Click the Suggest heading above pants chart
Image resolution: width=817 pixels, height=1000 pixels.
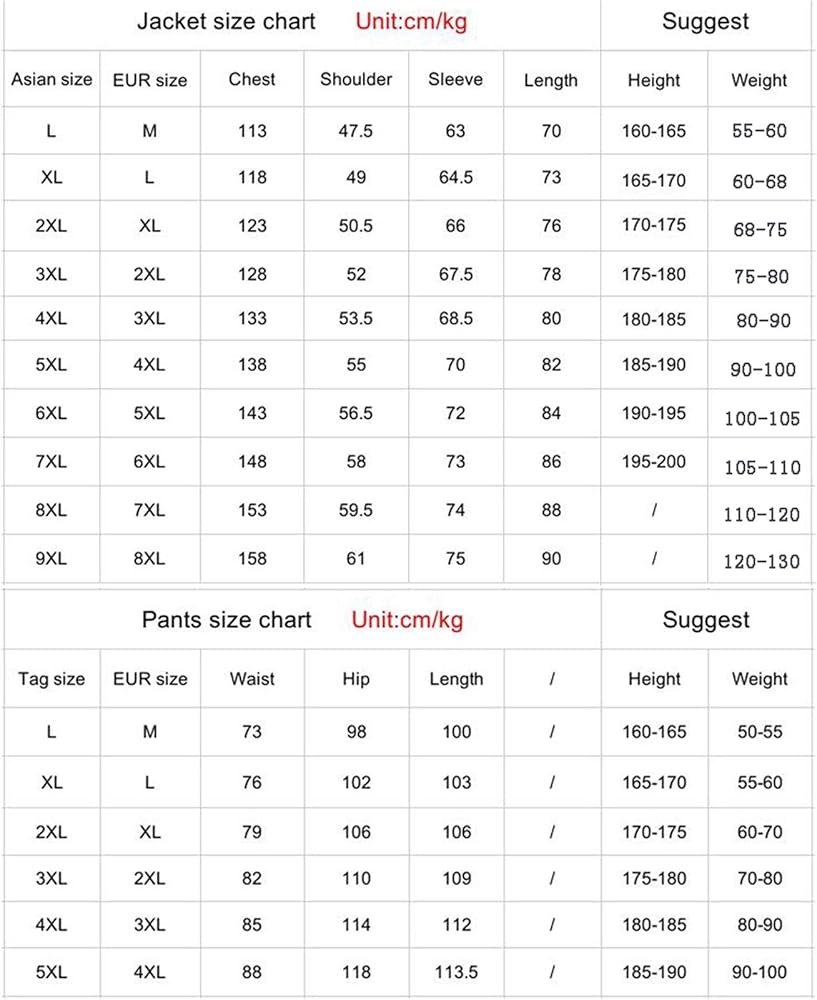tap(706, 620)
